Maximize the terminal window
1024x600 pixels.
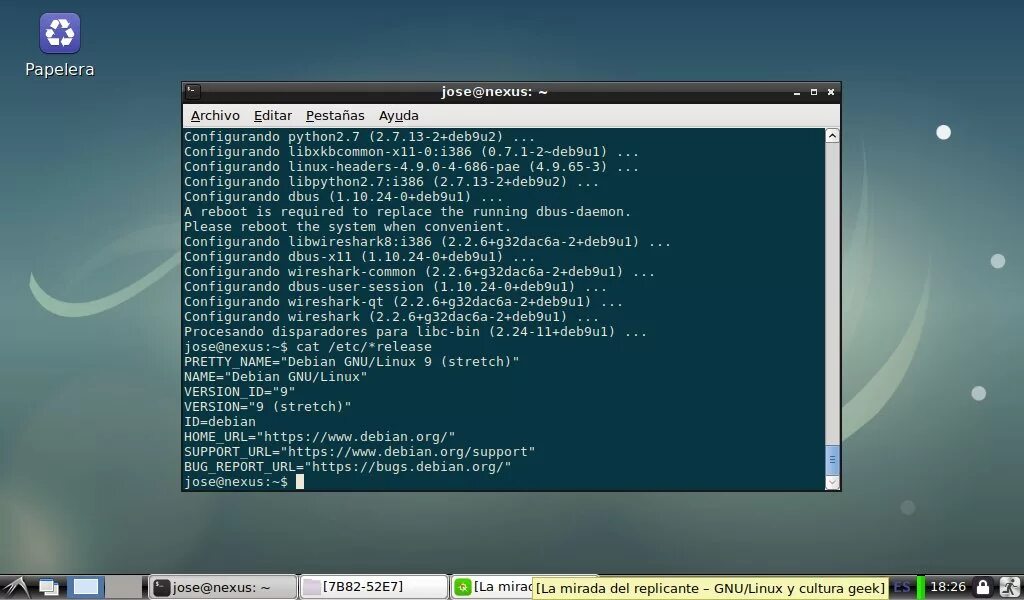(814, 92)
